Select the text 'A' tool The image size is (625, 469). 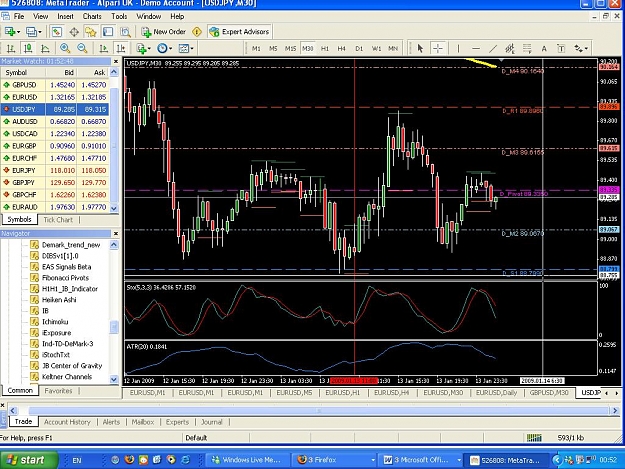[x=544, y=49]
